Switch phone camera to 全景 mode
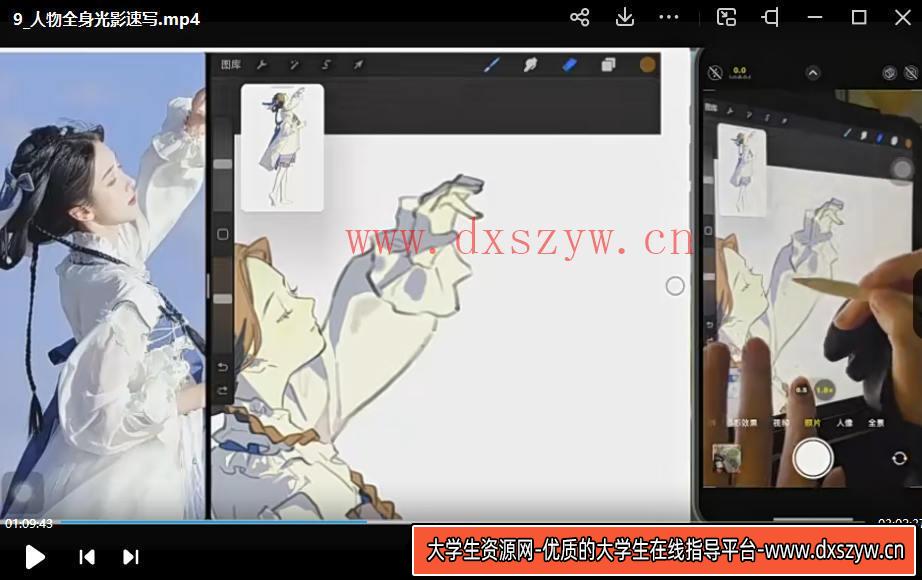Screen dimensions: 922x580 click(x=876, y=422)
